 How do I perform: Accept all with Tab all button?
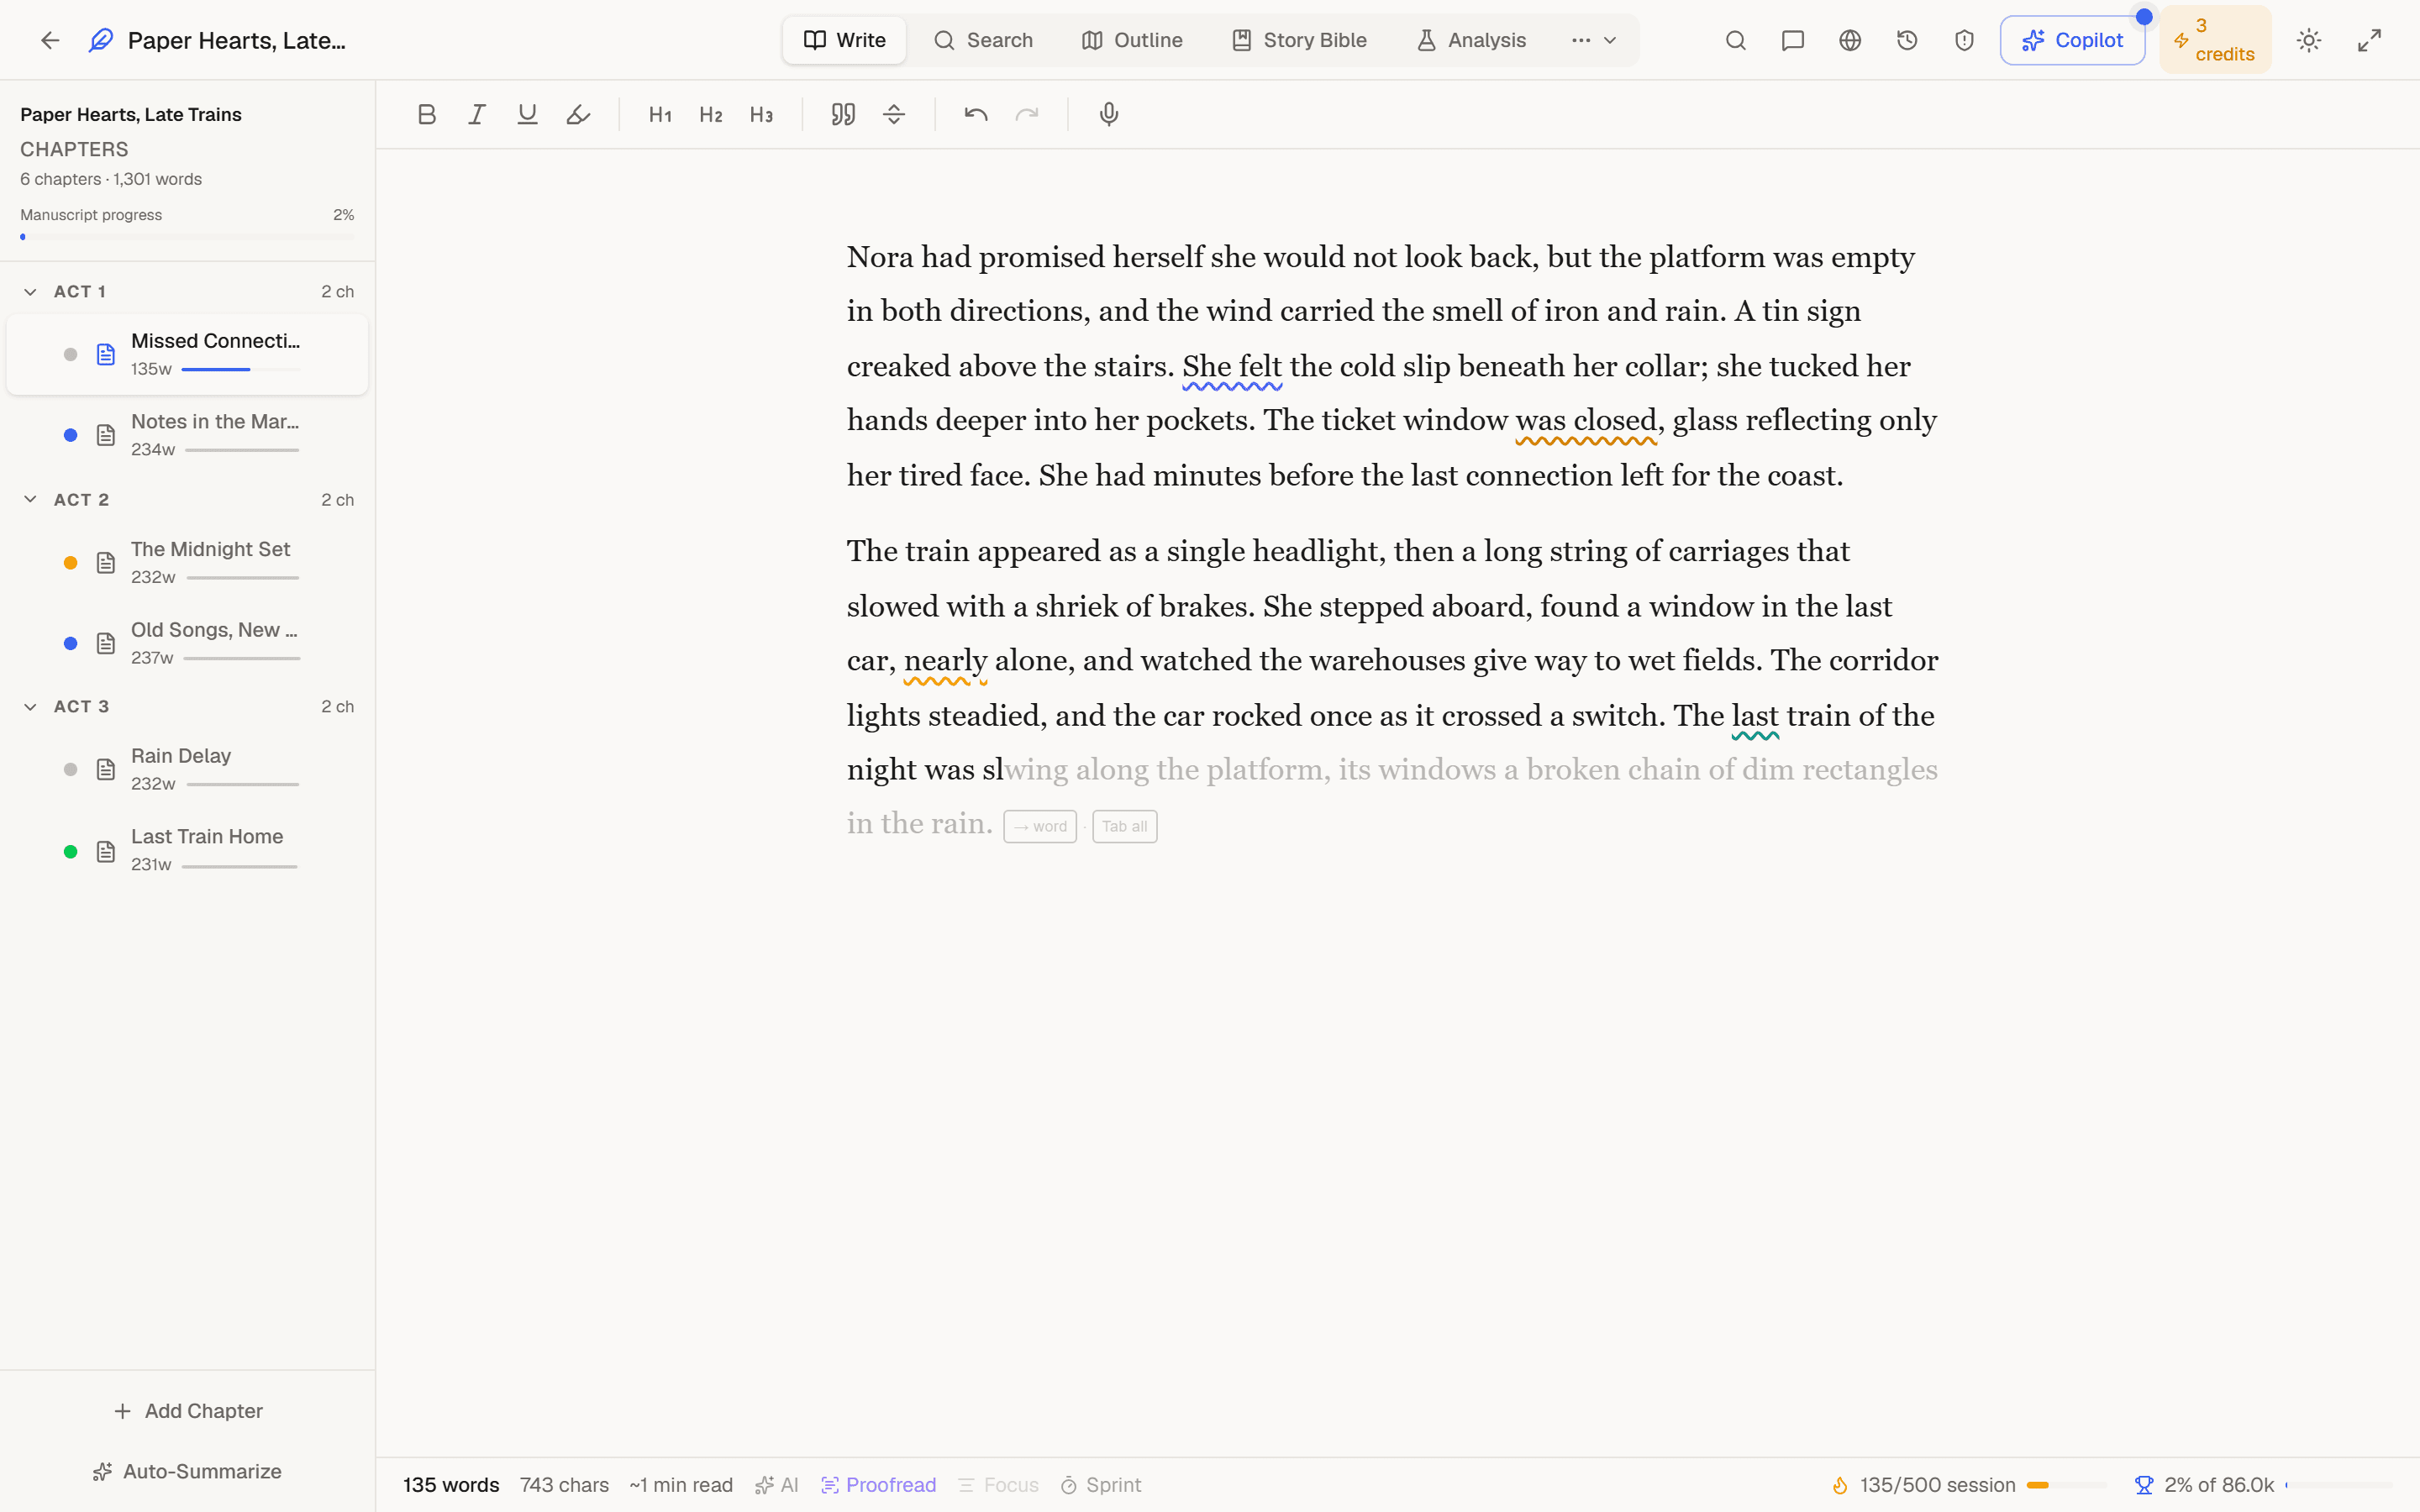1125,826
